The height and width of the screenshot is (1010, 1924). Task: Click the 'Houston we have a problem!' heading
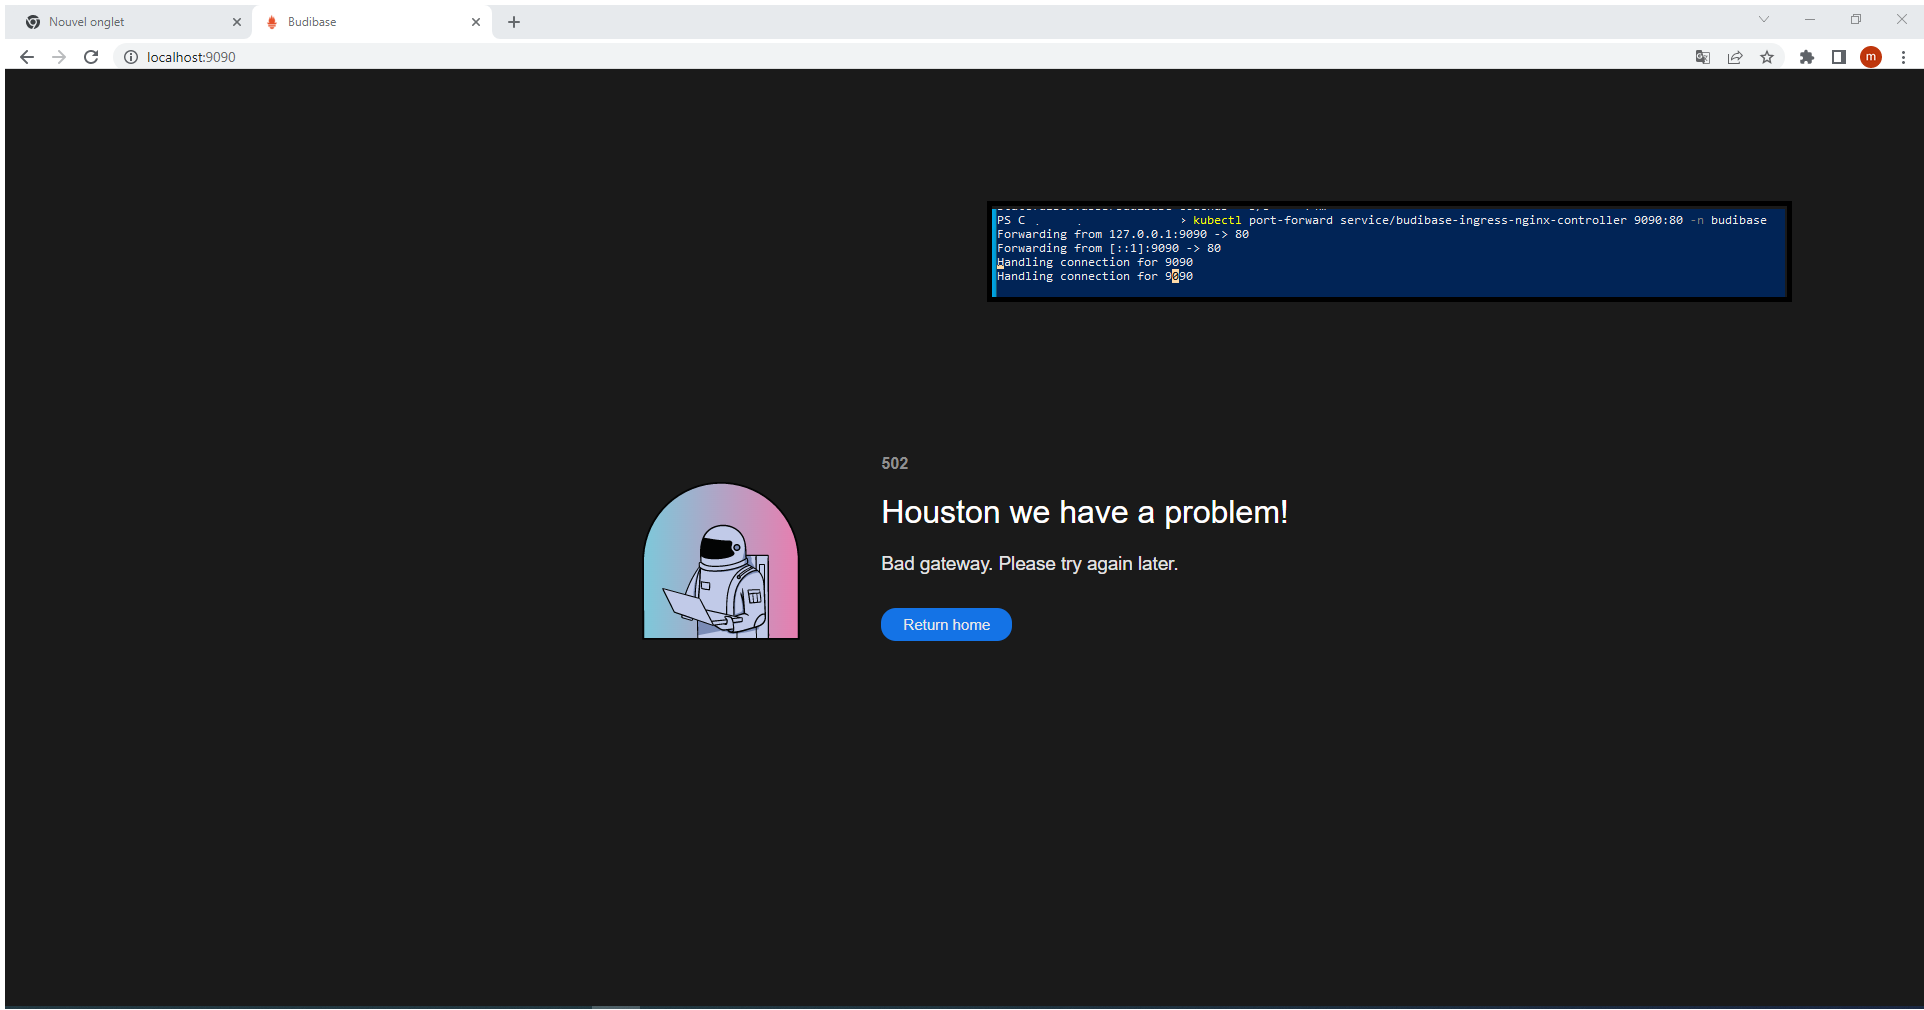pyautogui.click(x=1085, y=512)
